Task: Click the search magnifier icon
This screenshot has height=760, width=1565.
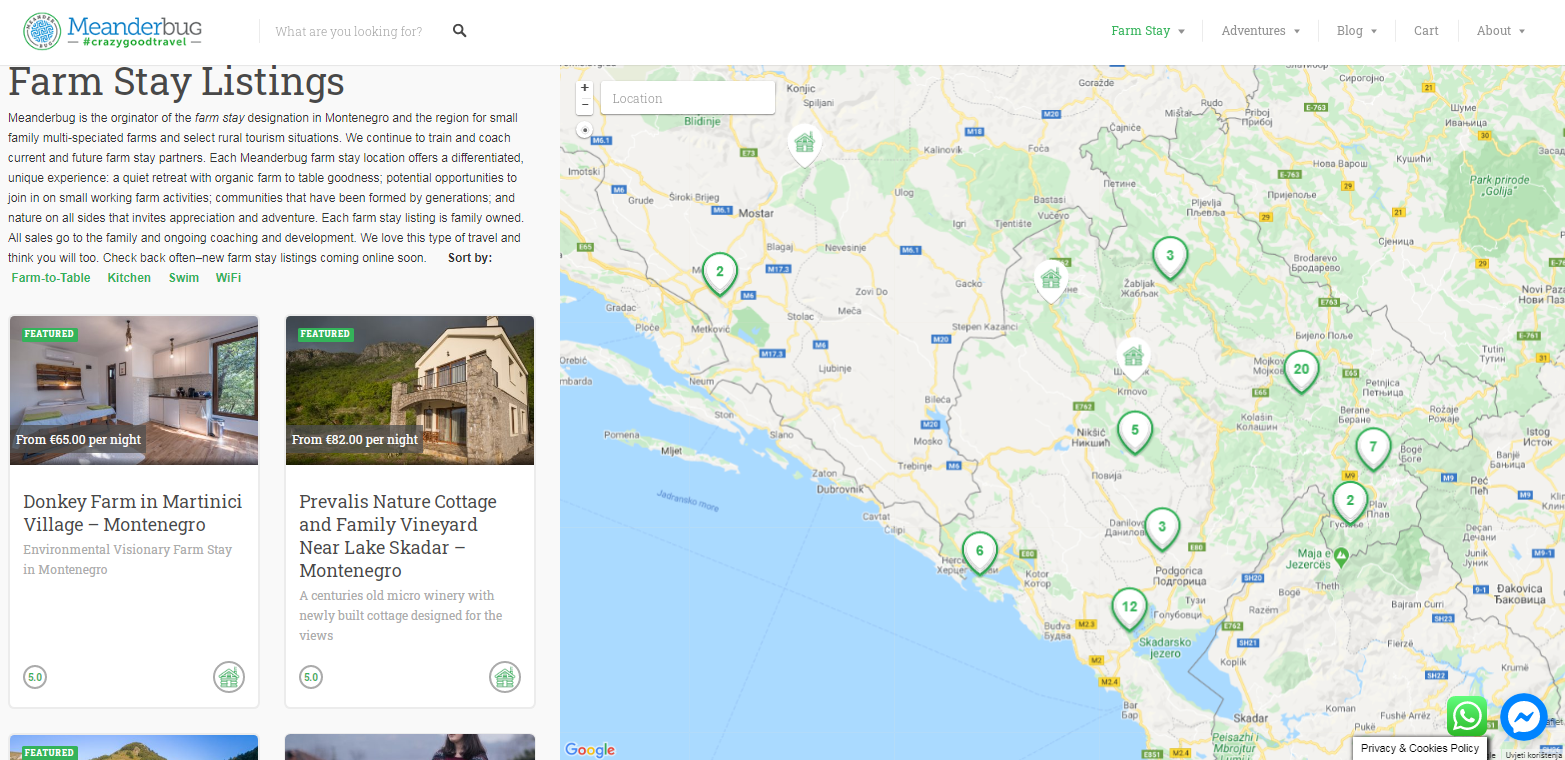Action: click(x=460, y=31)
